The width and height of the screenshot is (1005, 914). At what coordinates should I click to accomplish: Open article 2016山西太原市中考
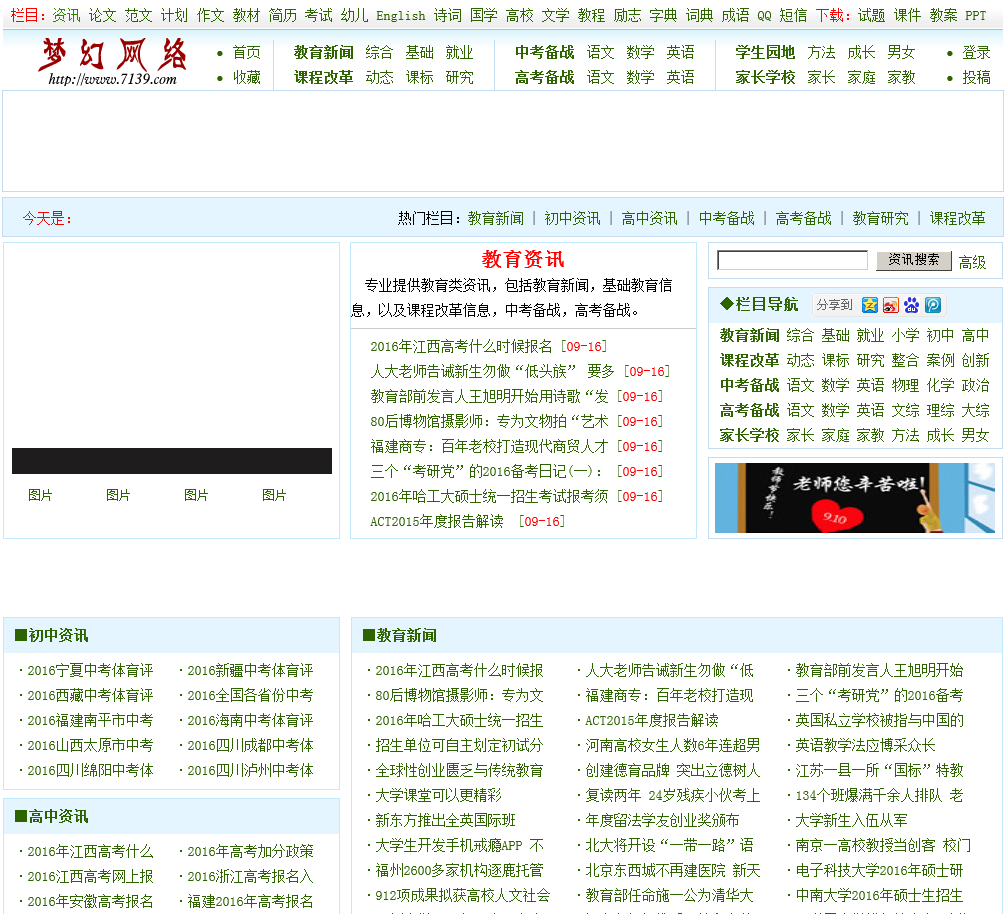point(90,746)
